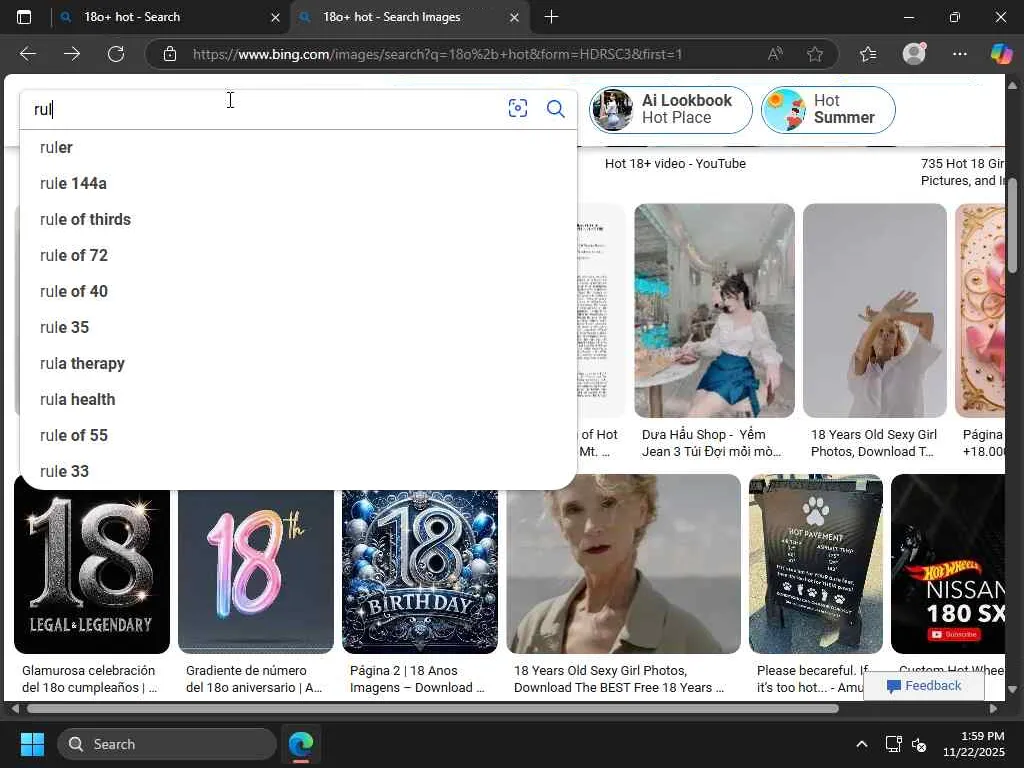The height and width of the screenshot is (768, 1024).
Task: Click the scroll down arrow of page
Action: point(1012,690)
